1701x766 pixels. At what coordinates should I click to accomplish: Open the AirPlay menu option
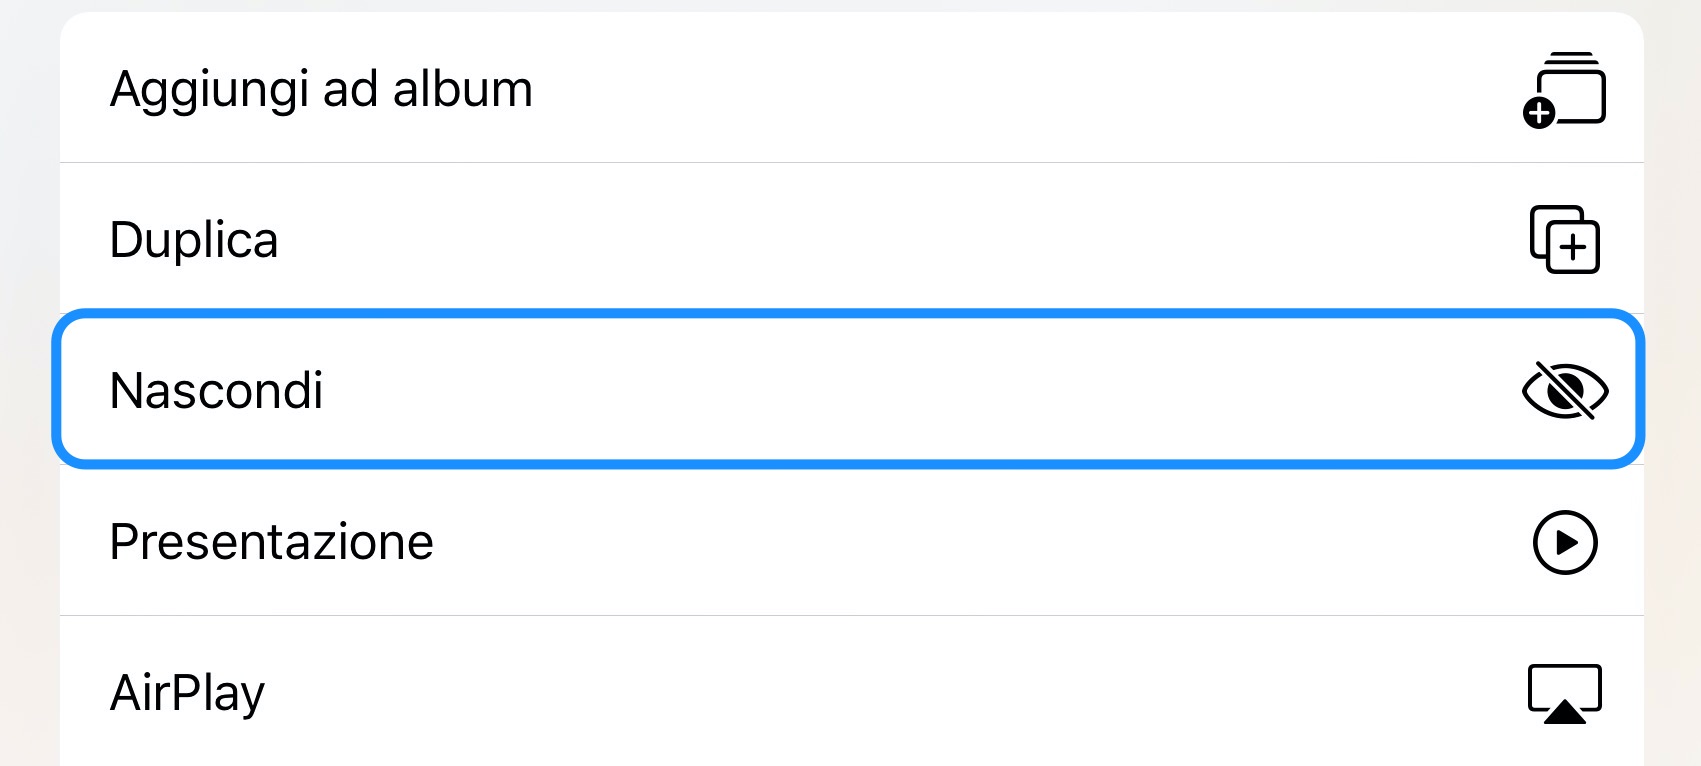click(852, 692)
